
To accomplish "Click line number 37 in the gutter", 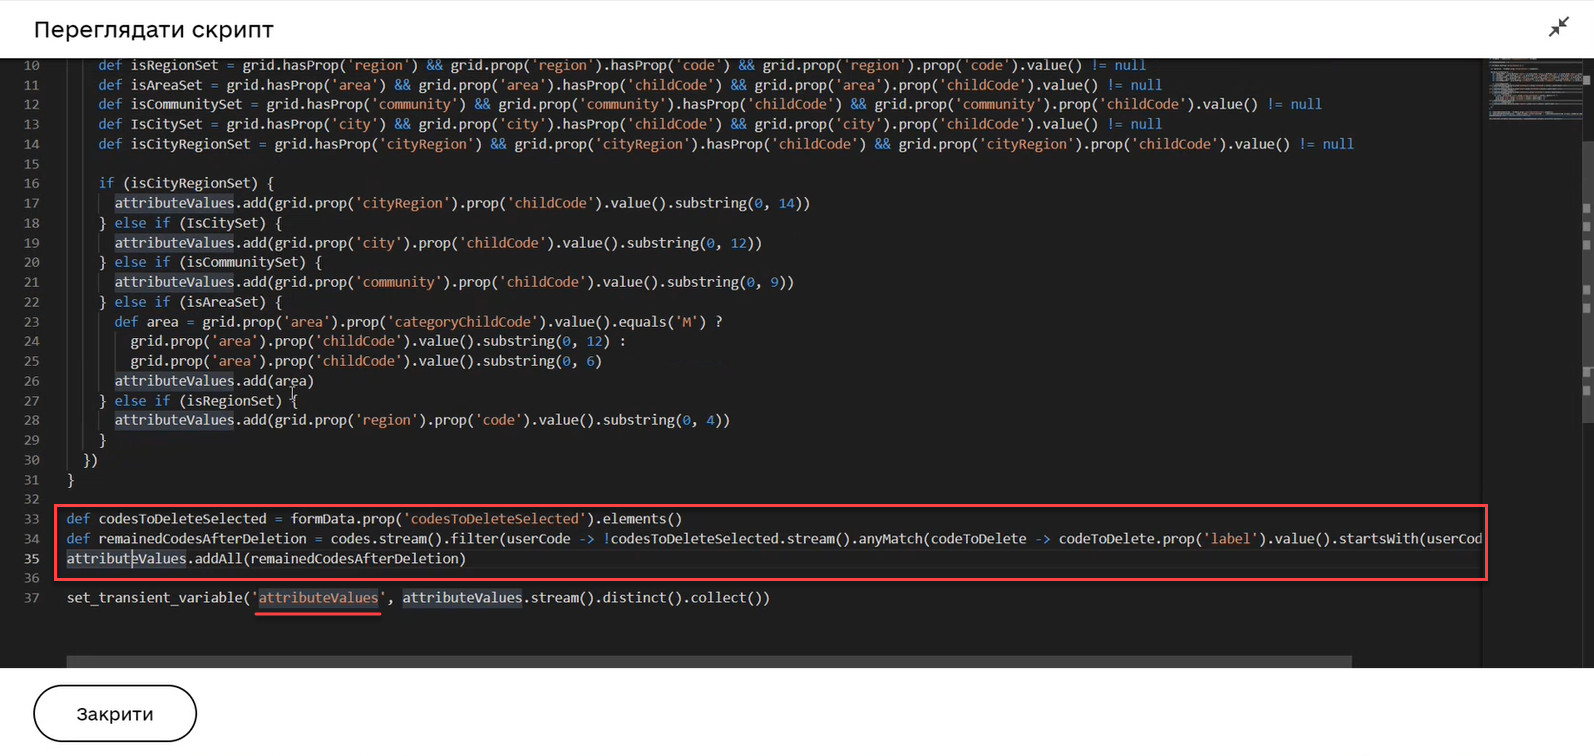I will pos(32,598).
